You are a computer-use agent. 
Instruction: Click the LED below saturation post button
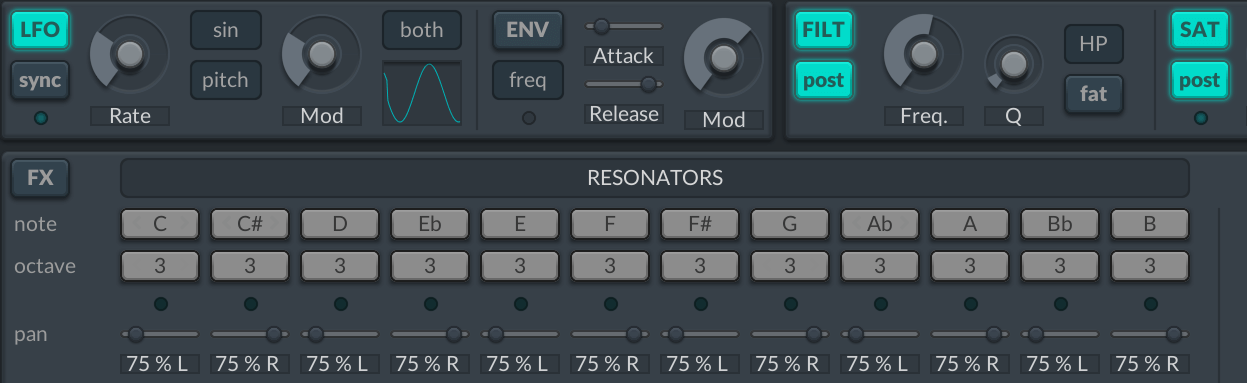click(1200, 119)
